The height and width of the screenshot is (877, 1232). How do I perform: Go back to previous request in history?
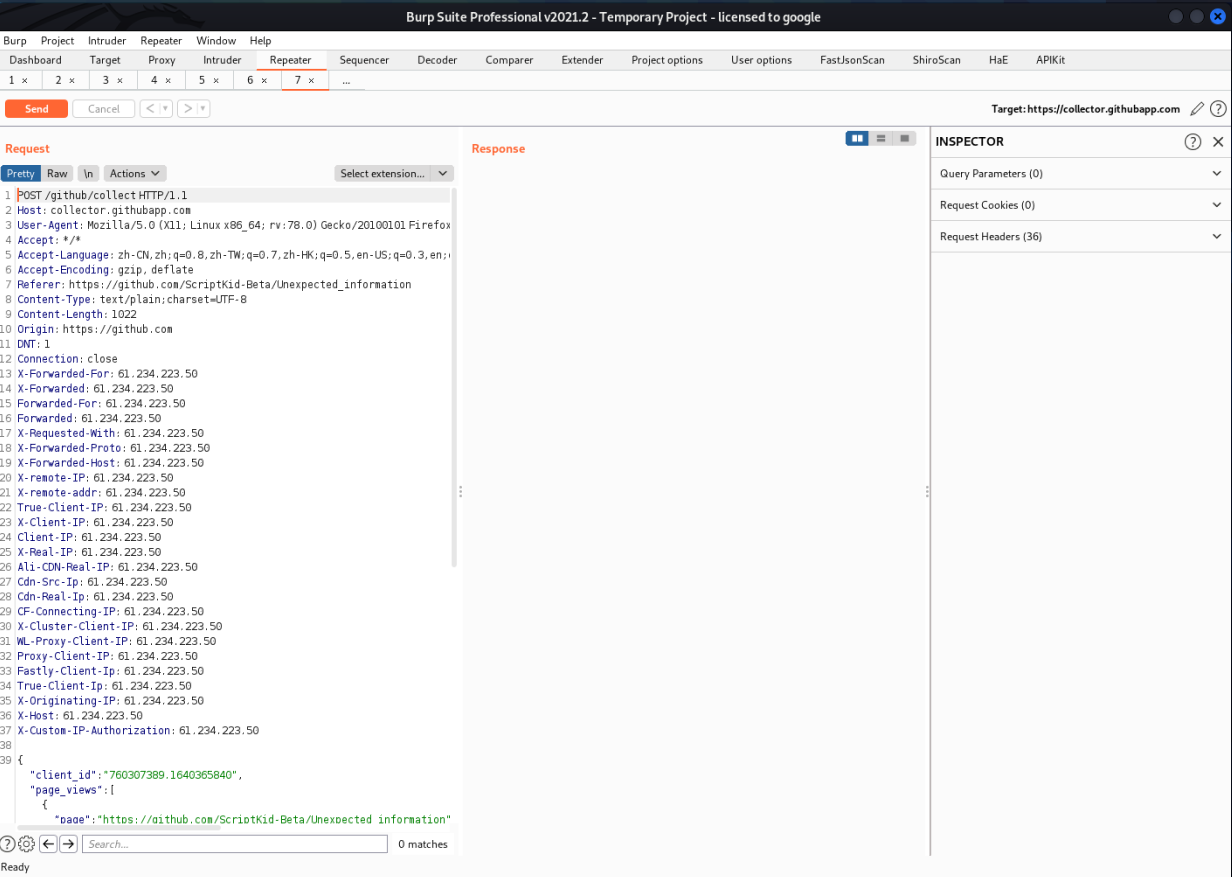point(150,109)
